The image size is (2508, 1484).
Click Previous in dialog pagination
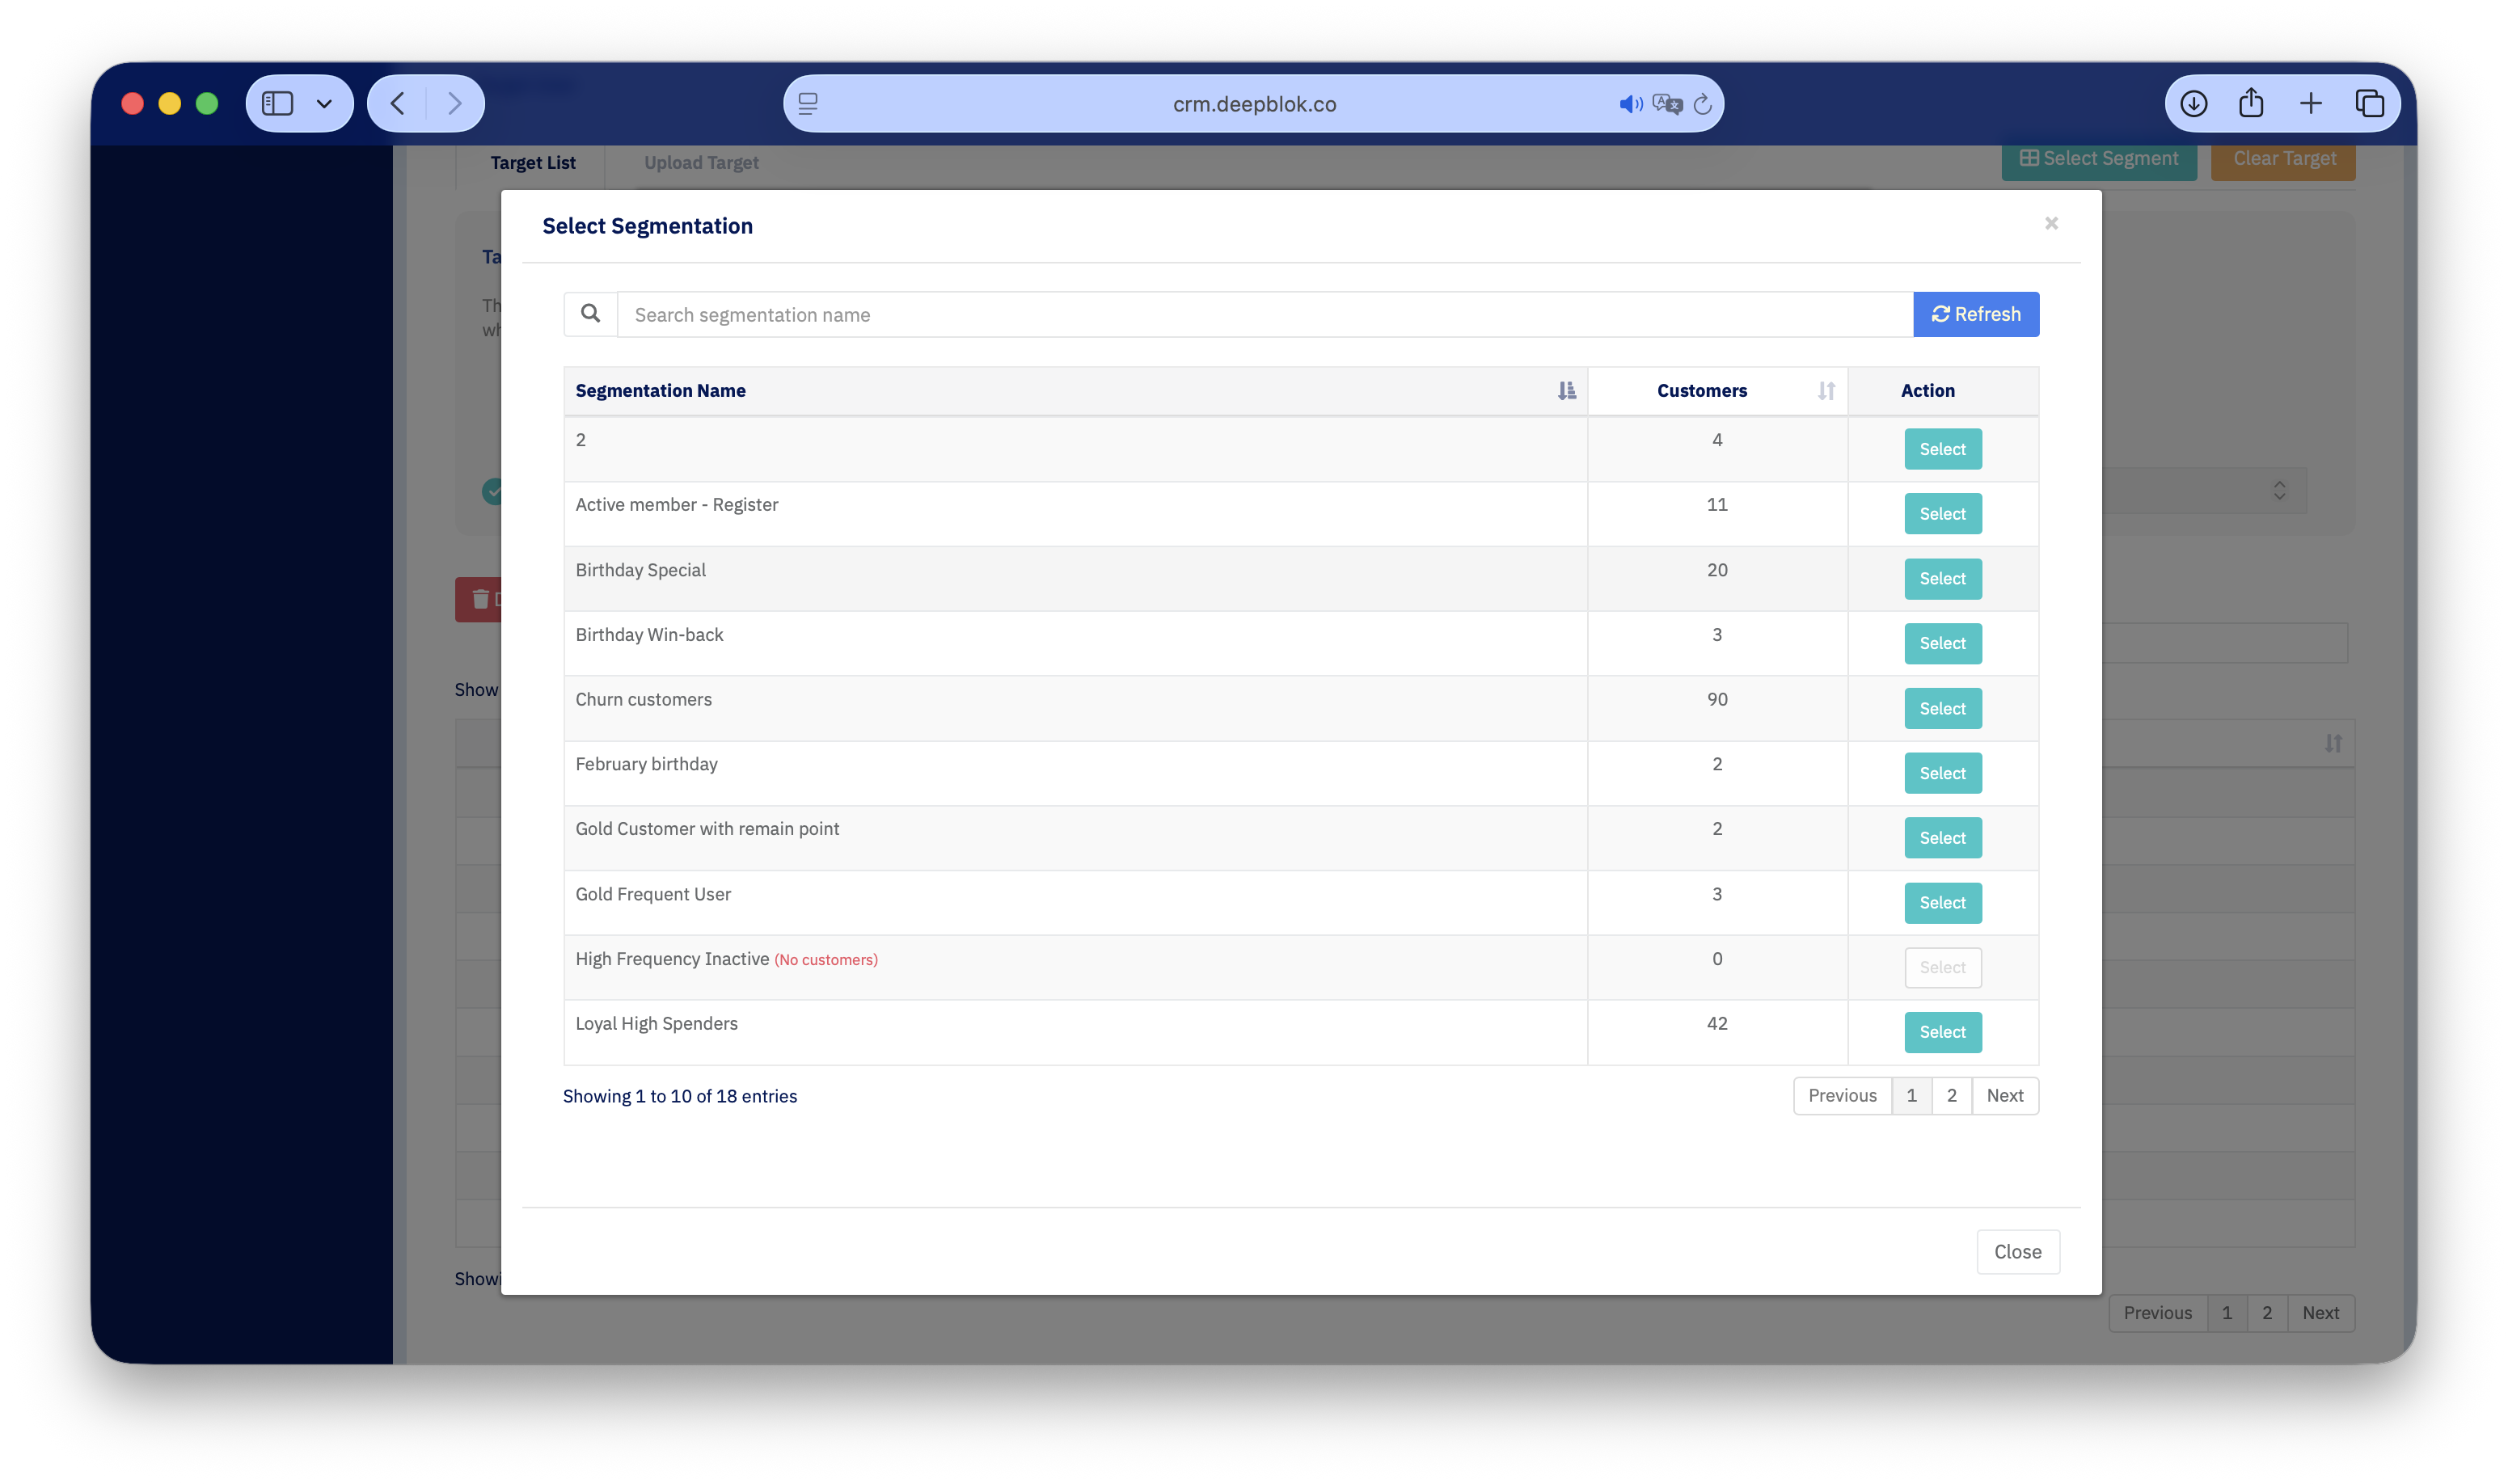tap(1842, 1096)
